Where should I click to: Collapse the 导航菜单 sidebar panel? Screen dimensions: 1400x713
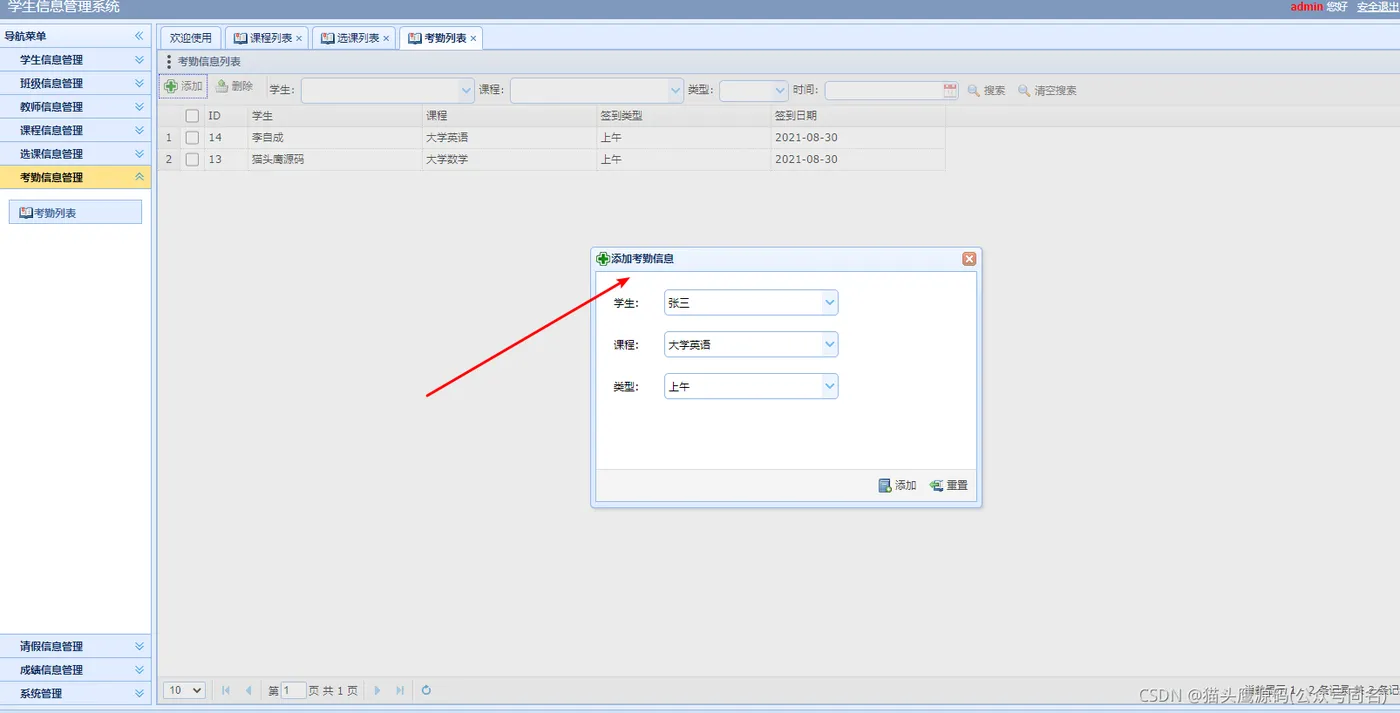tap(139, 36)
